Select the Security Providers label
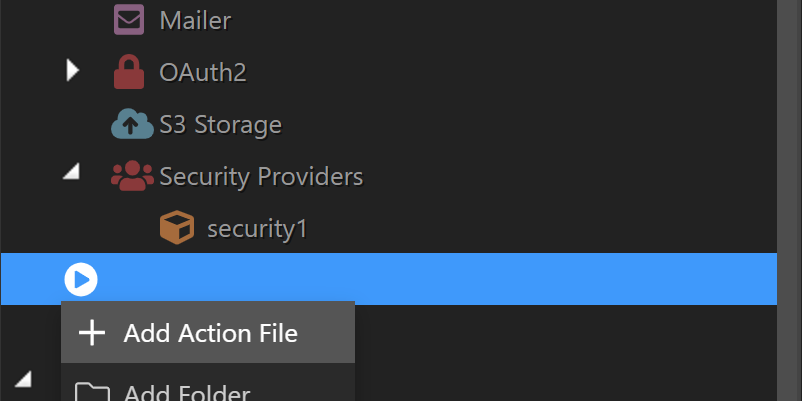 [x=261, y=177]
